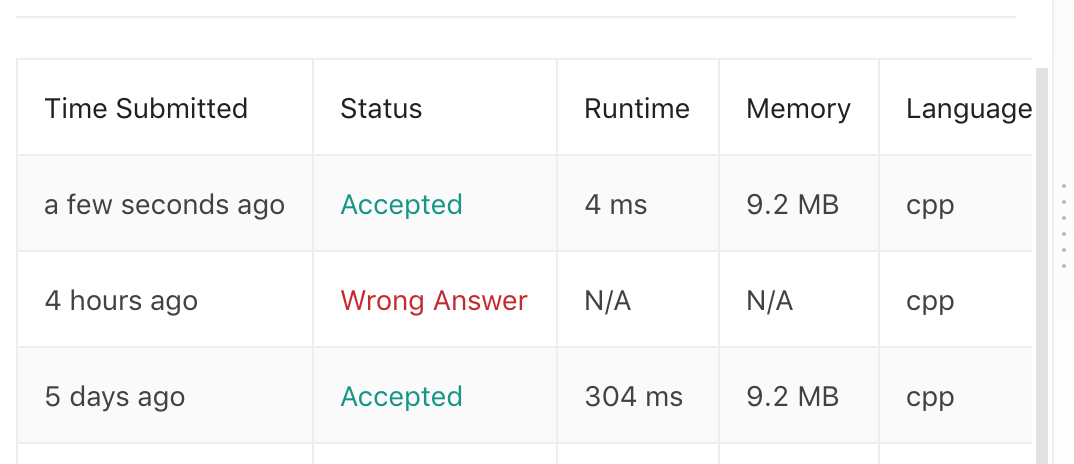Click the '5 days ago' timestamp
1074x464 pixels.
click(x=115, y=397)
